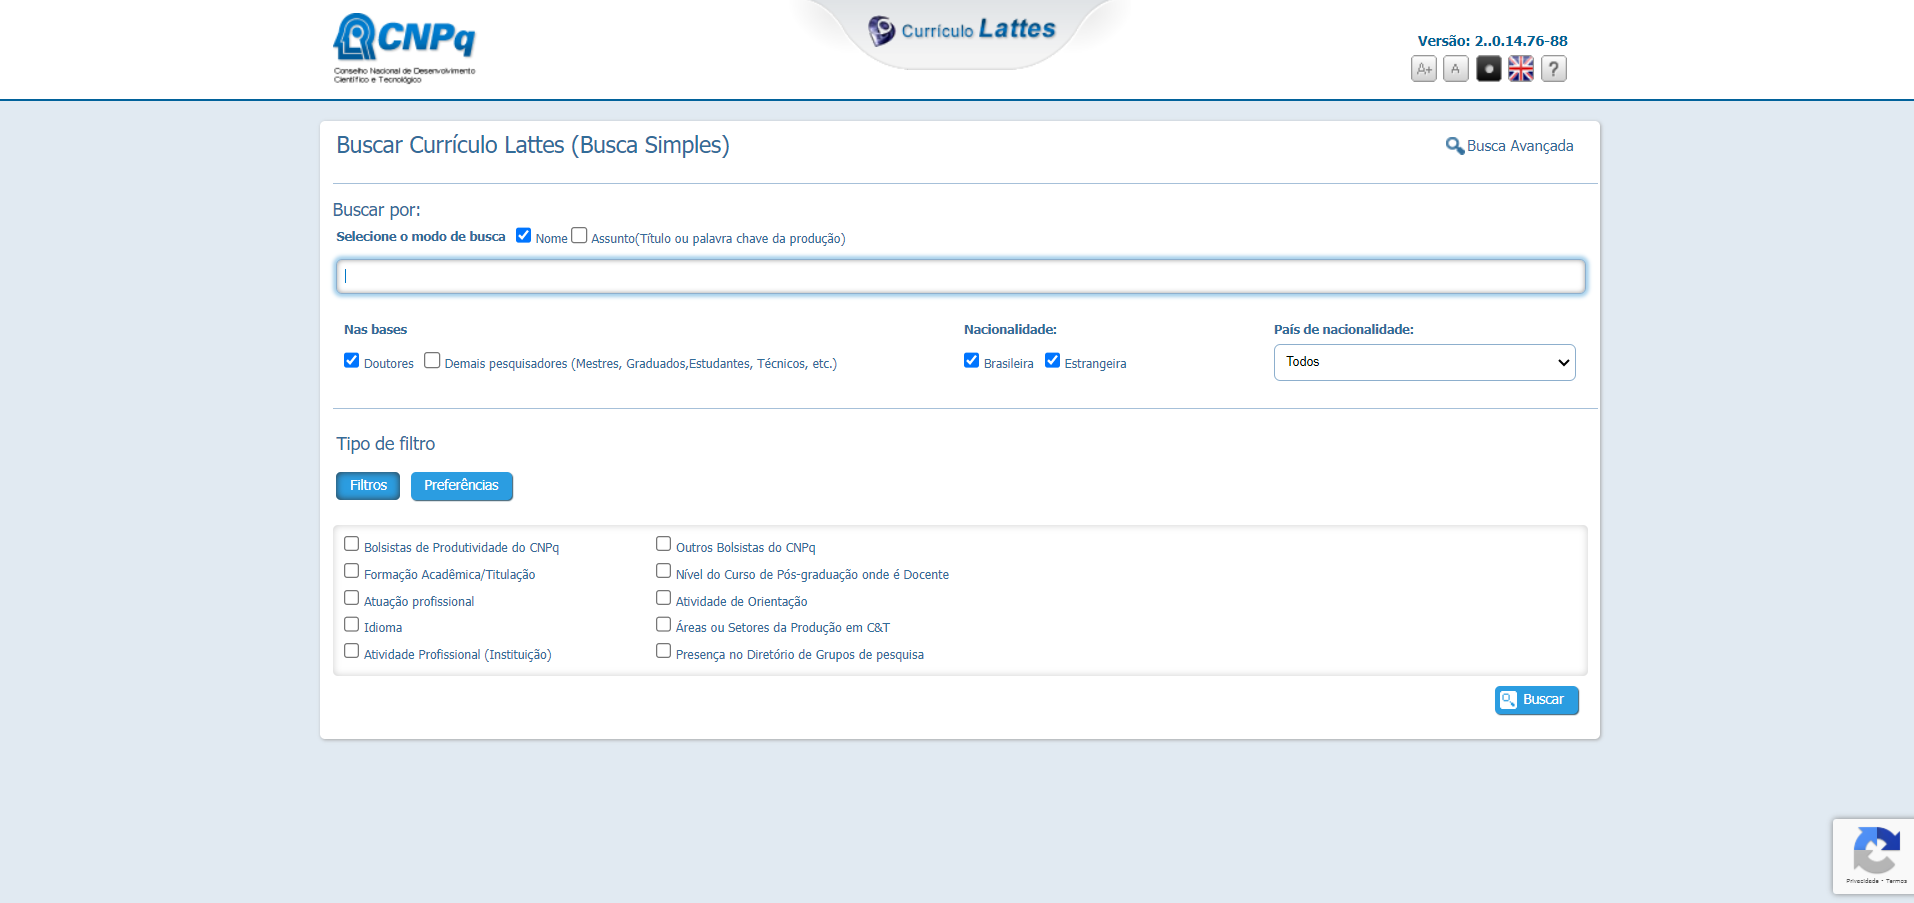Enable the Assunto search mode checkbox
Screen dimensions: 1914x903
(x=579, y=236)
